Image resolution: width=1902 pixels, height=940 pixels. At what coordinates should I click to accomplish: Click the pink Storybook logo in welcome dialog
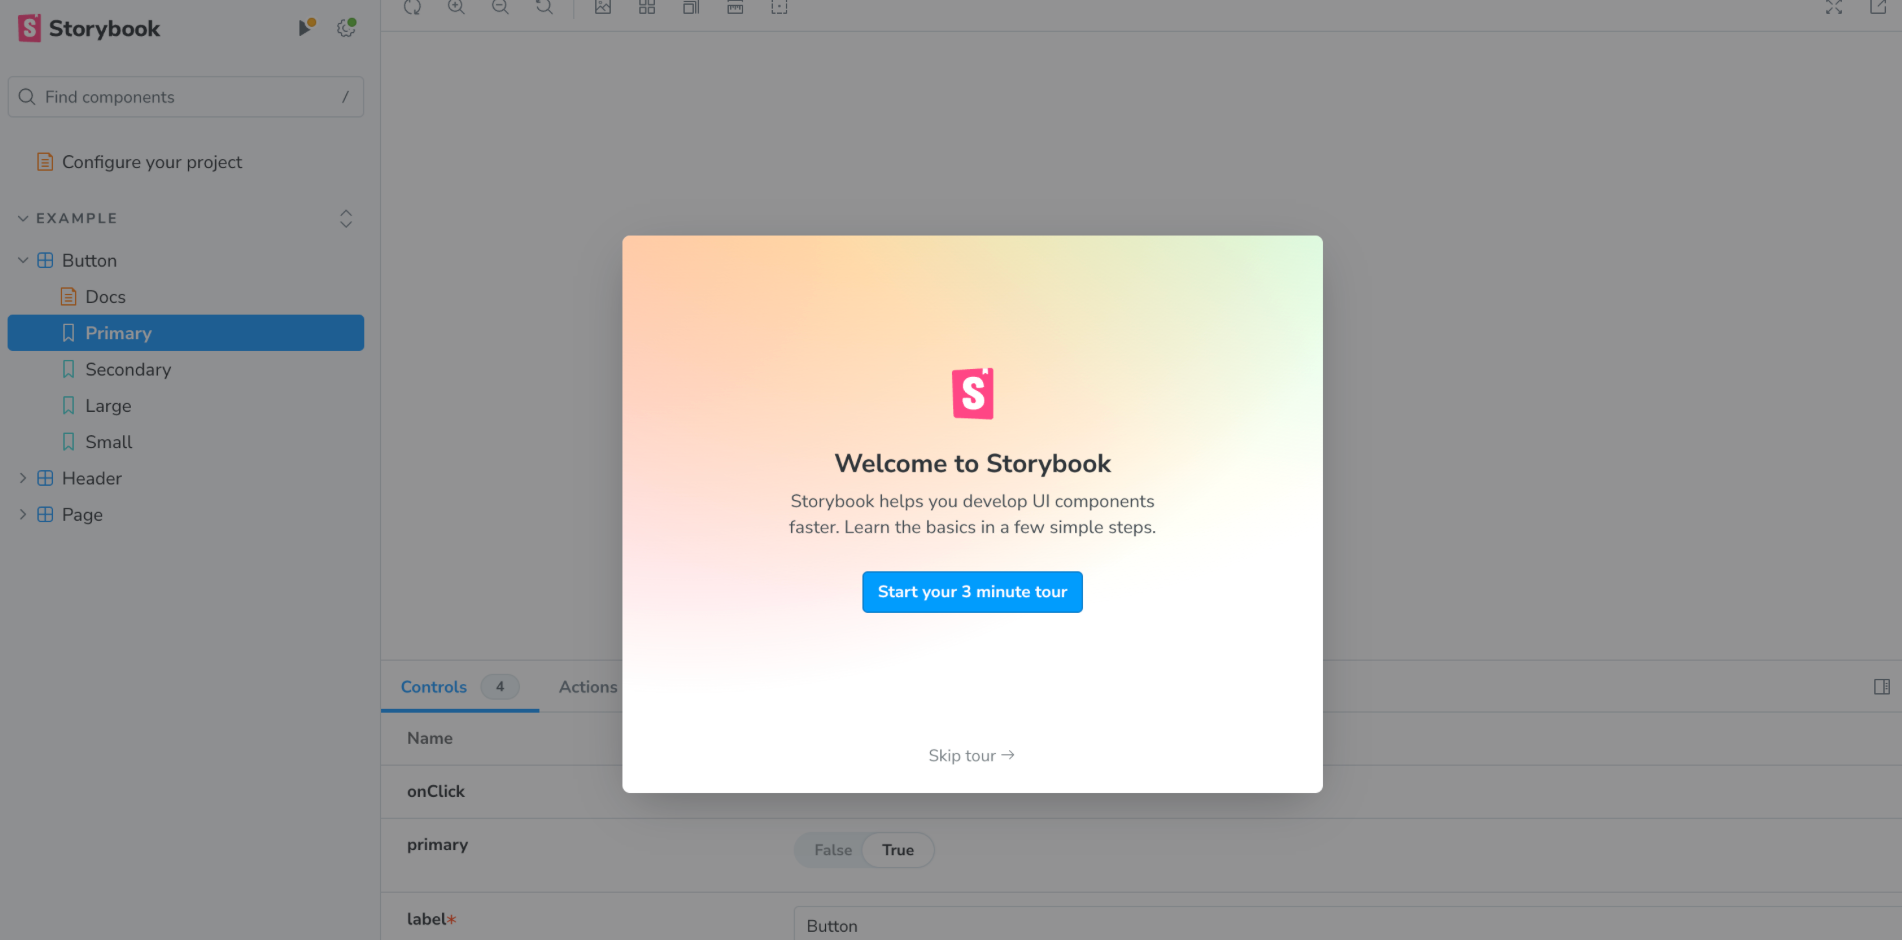click(973, 393)
